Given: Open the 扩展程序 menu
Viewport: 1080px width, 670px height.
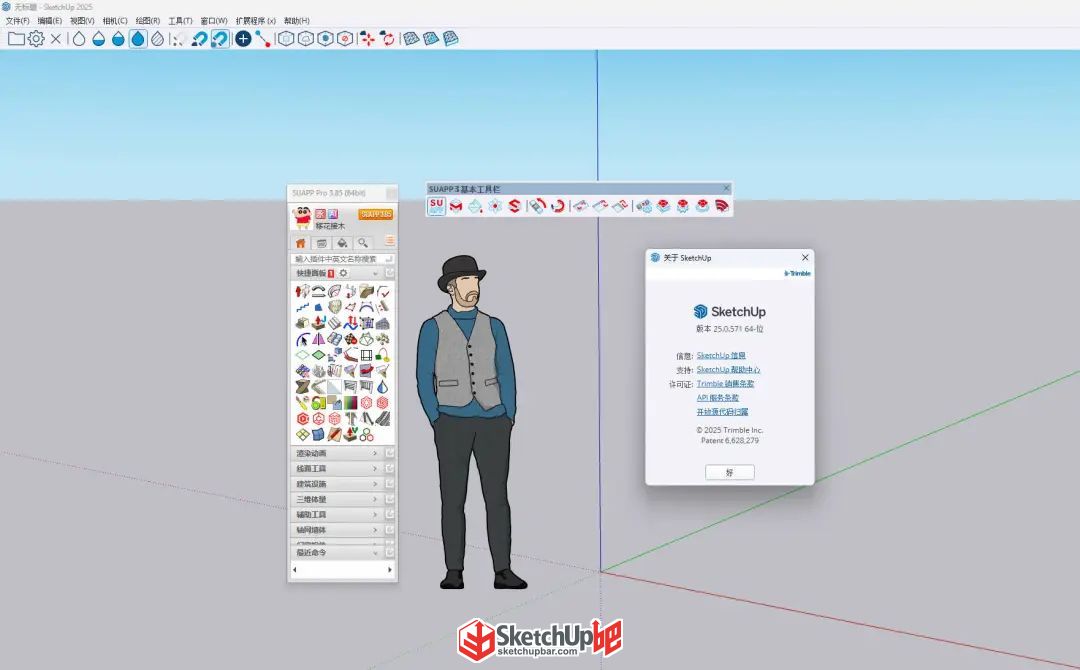Looking at the screenshot, I should (x=256, y=21).
